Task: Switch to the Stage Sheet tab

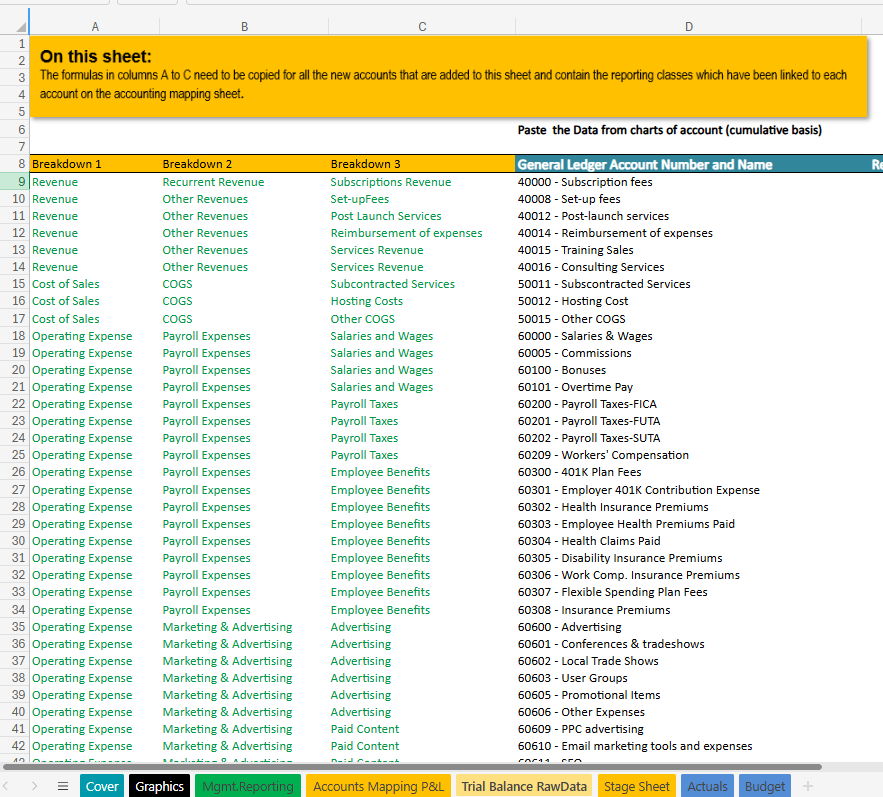Action: [x=636, y=786]
